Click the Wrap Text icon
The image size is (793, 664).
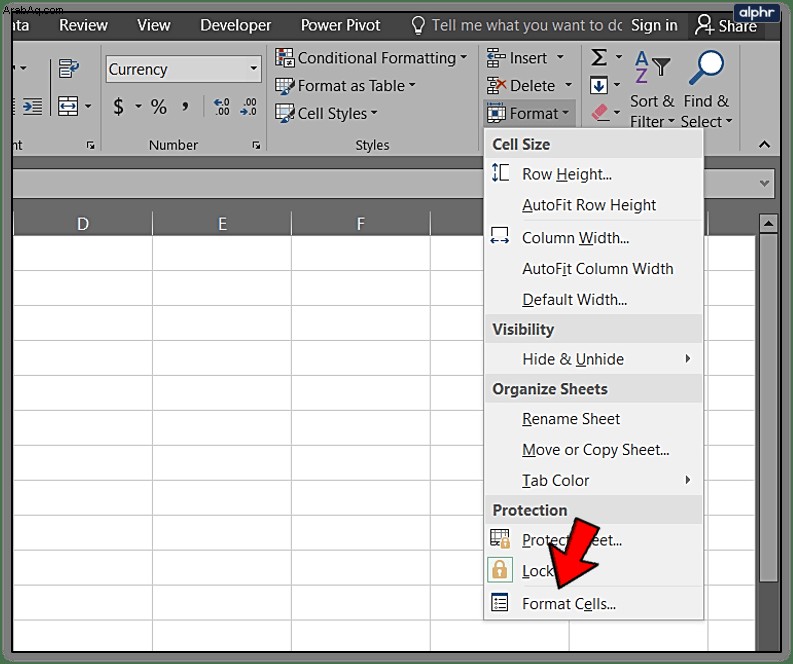pyautogui.click(x=68, y=69)
